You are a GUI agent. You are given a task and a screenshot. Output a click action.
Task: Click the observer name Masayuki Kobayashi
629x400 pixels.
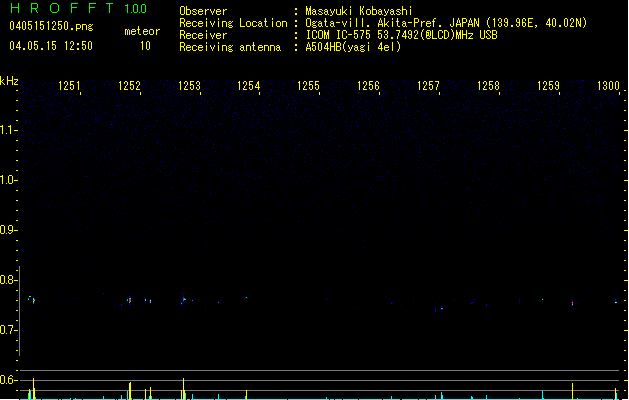click(x=359, y=11)
